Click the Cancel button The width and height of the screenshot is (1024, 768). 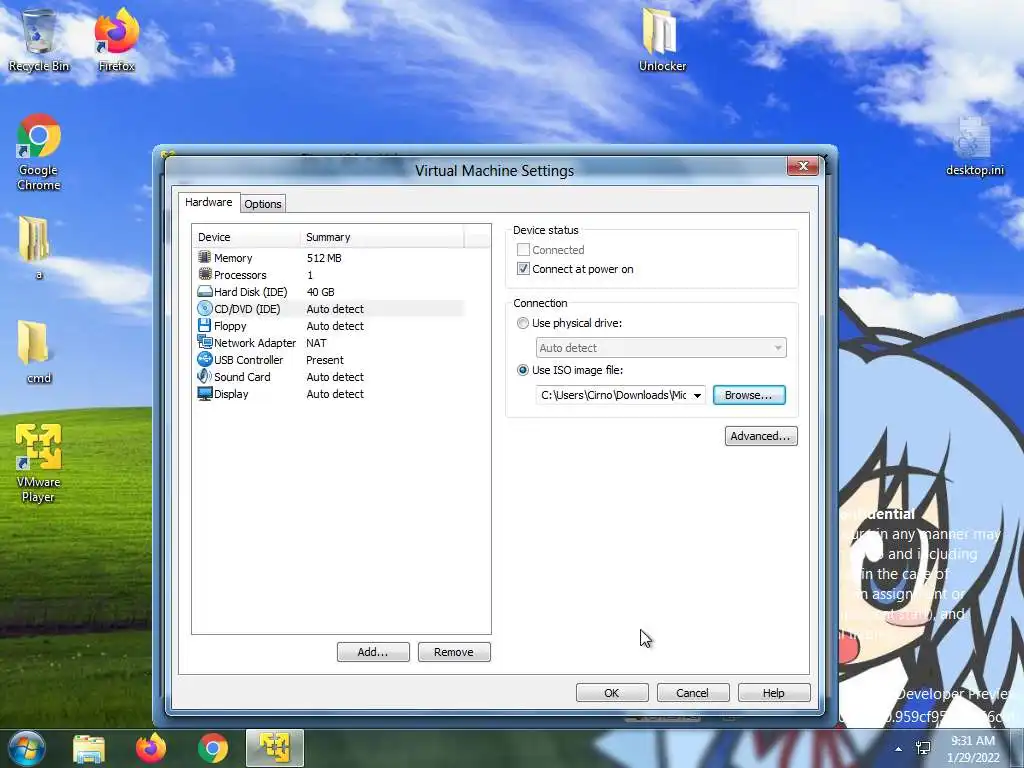tap(692, 693)
